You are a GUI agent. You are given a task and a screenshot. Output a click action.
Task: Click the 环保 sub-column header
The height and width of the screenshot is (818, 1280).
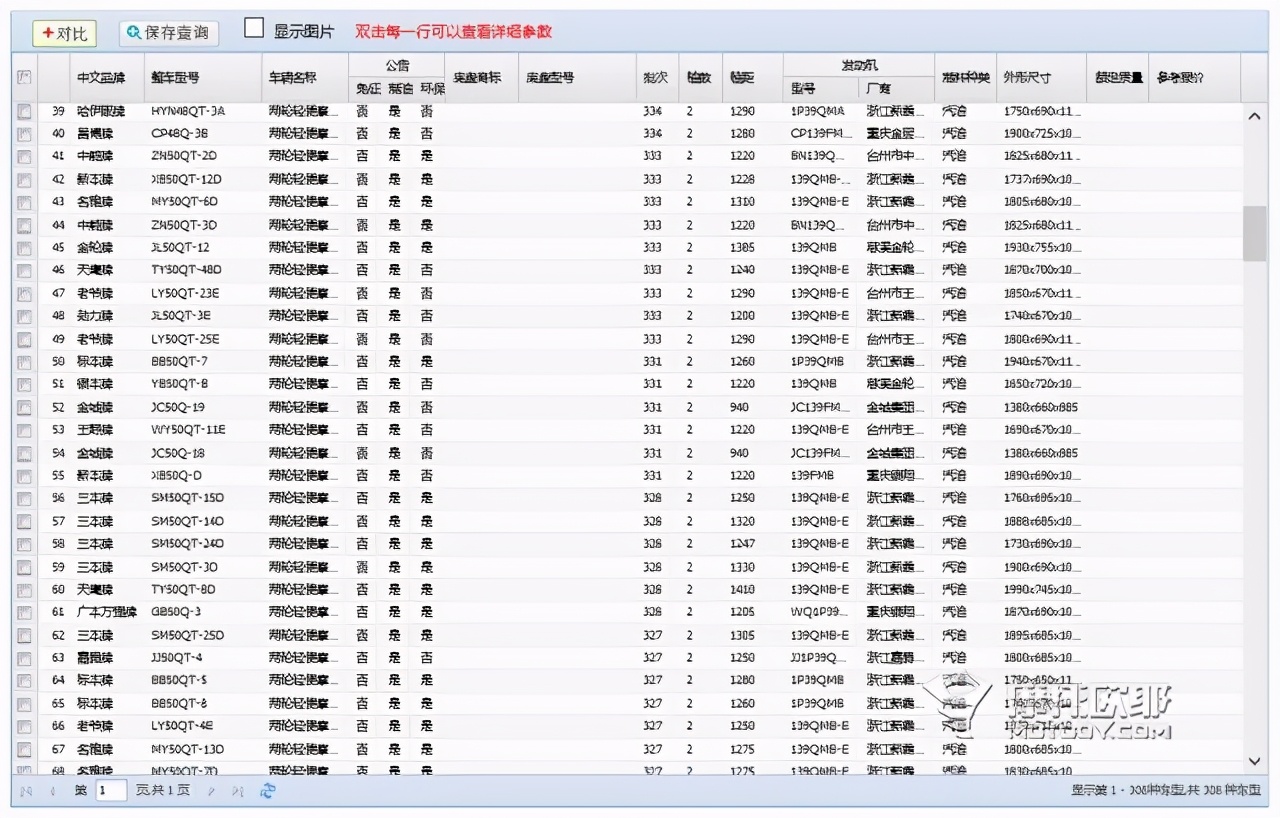tap(431, 89)
